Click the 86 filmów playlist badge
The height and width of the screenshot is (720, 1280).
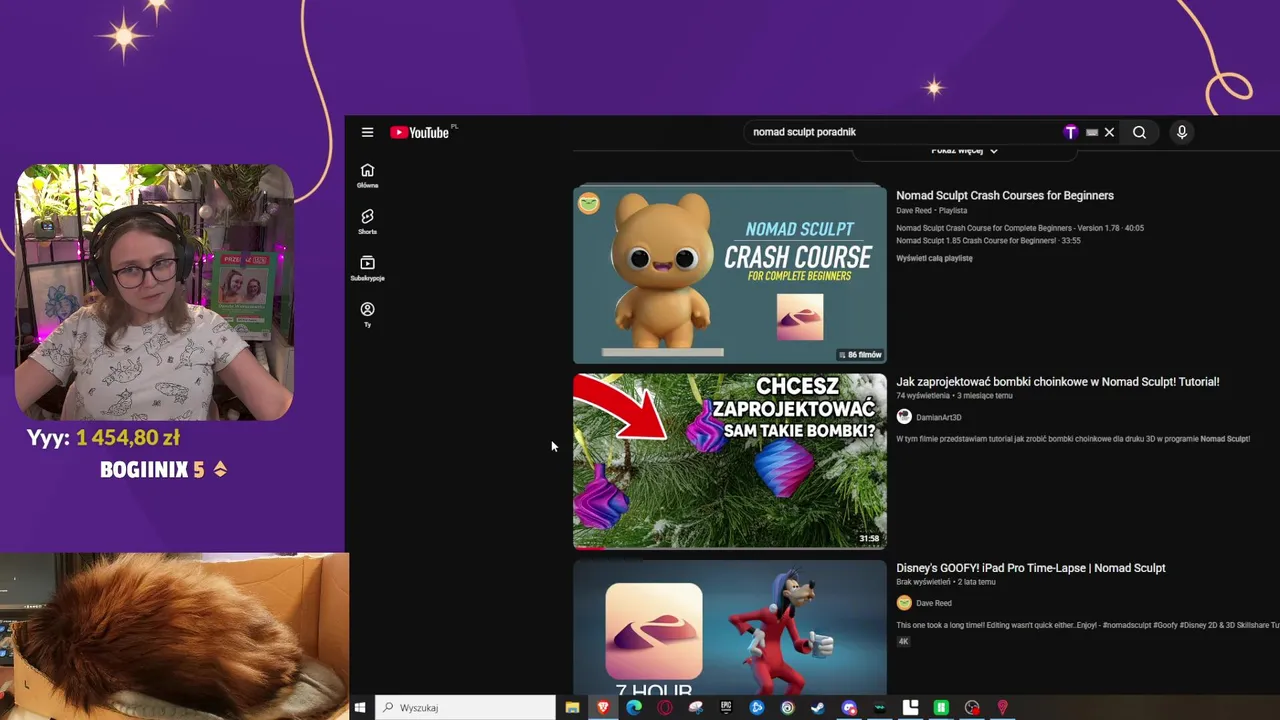pos(860,355)
